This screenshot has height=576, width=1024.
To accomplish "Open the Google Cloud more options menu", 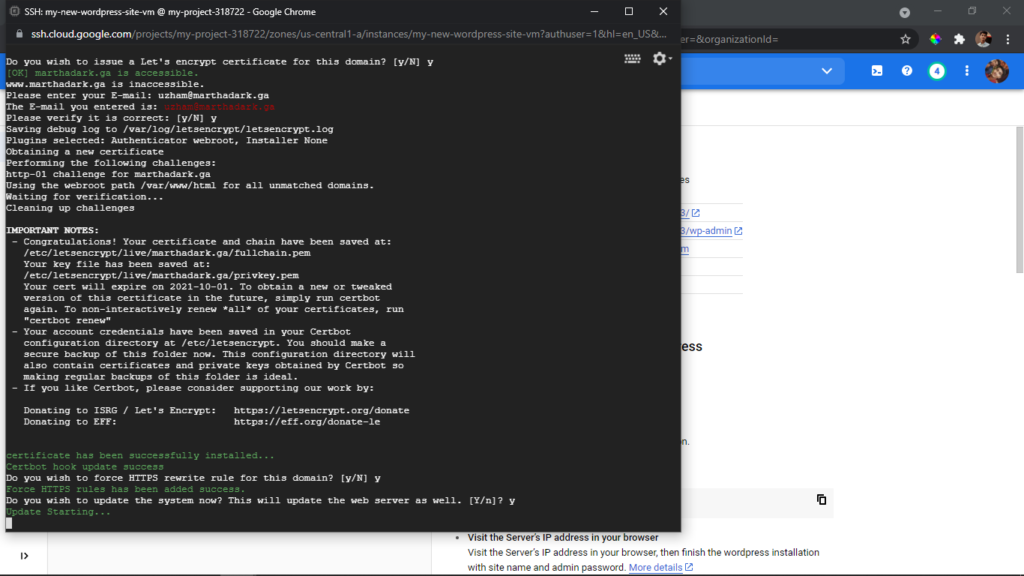I will (967, 71).
